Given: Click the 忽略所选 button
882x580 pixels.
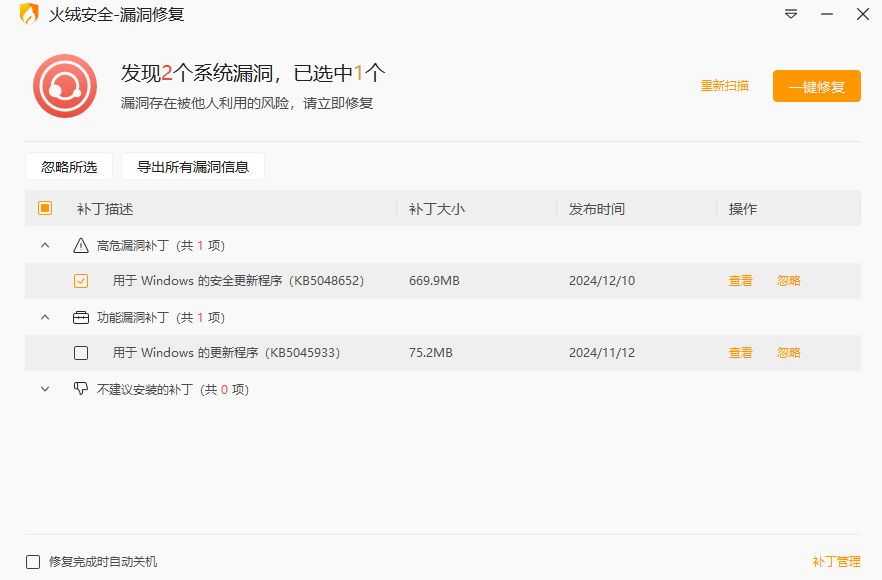Looking at the screenshot, I should [x=68, y=166].
